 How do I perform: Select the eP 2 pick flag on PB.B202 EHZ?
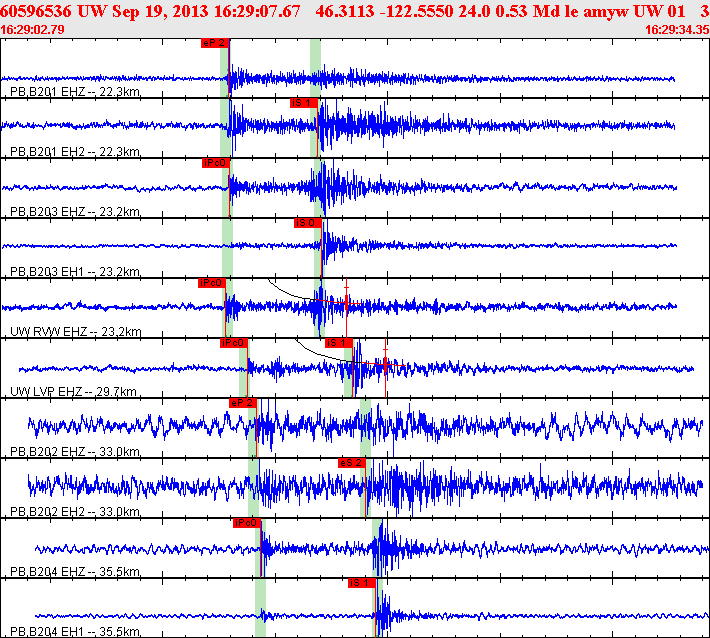[x=243, y=403]
